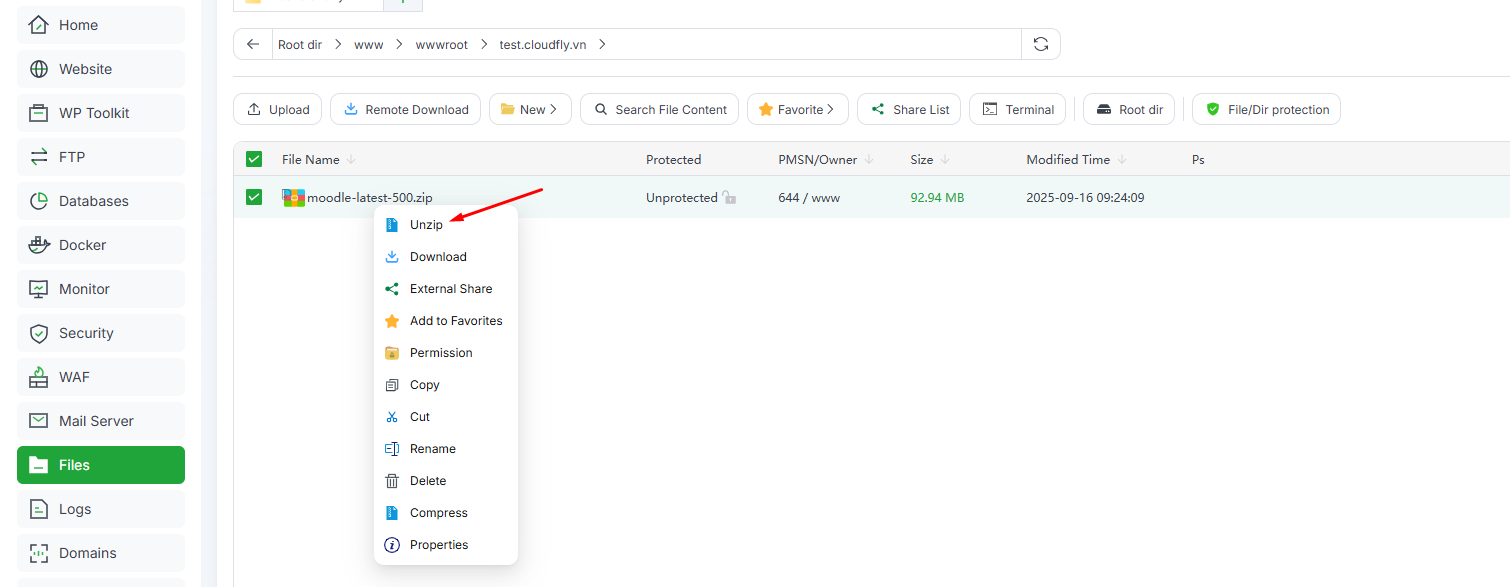1510x587 pixels.
Task: Click wwwroot in the breadcrumb path
Action: pyautogui.click(x=441, y=45)
